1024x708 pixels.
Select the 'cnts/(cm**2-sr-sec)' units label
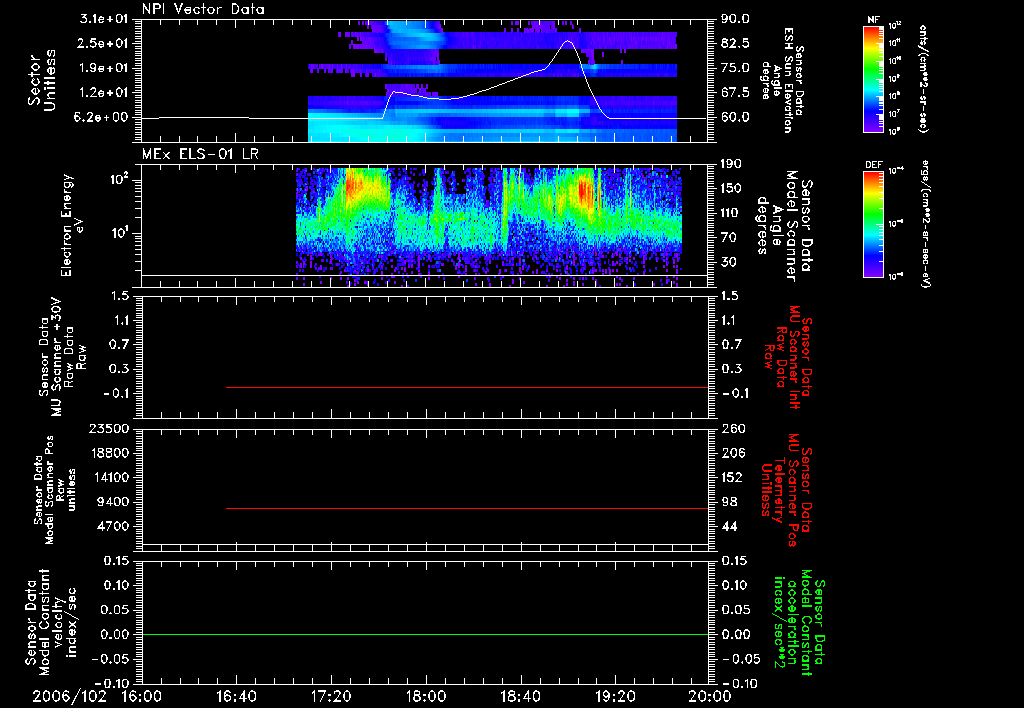click(923, 79)
